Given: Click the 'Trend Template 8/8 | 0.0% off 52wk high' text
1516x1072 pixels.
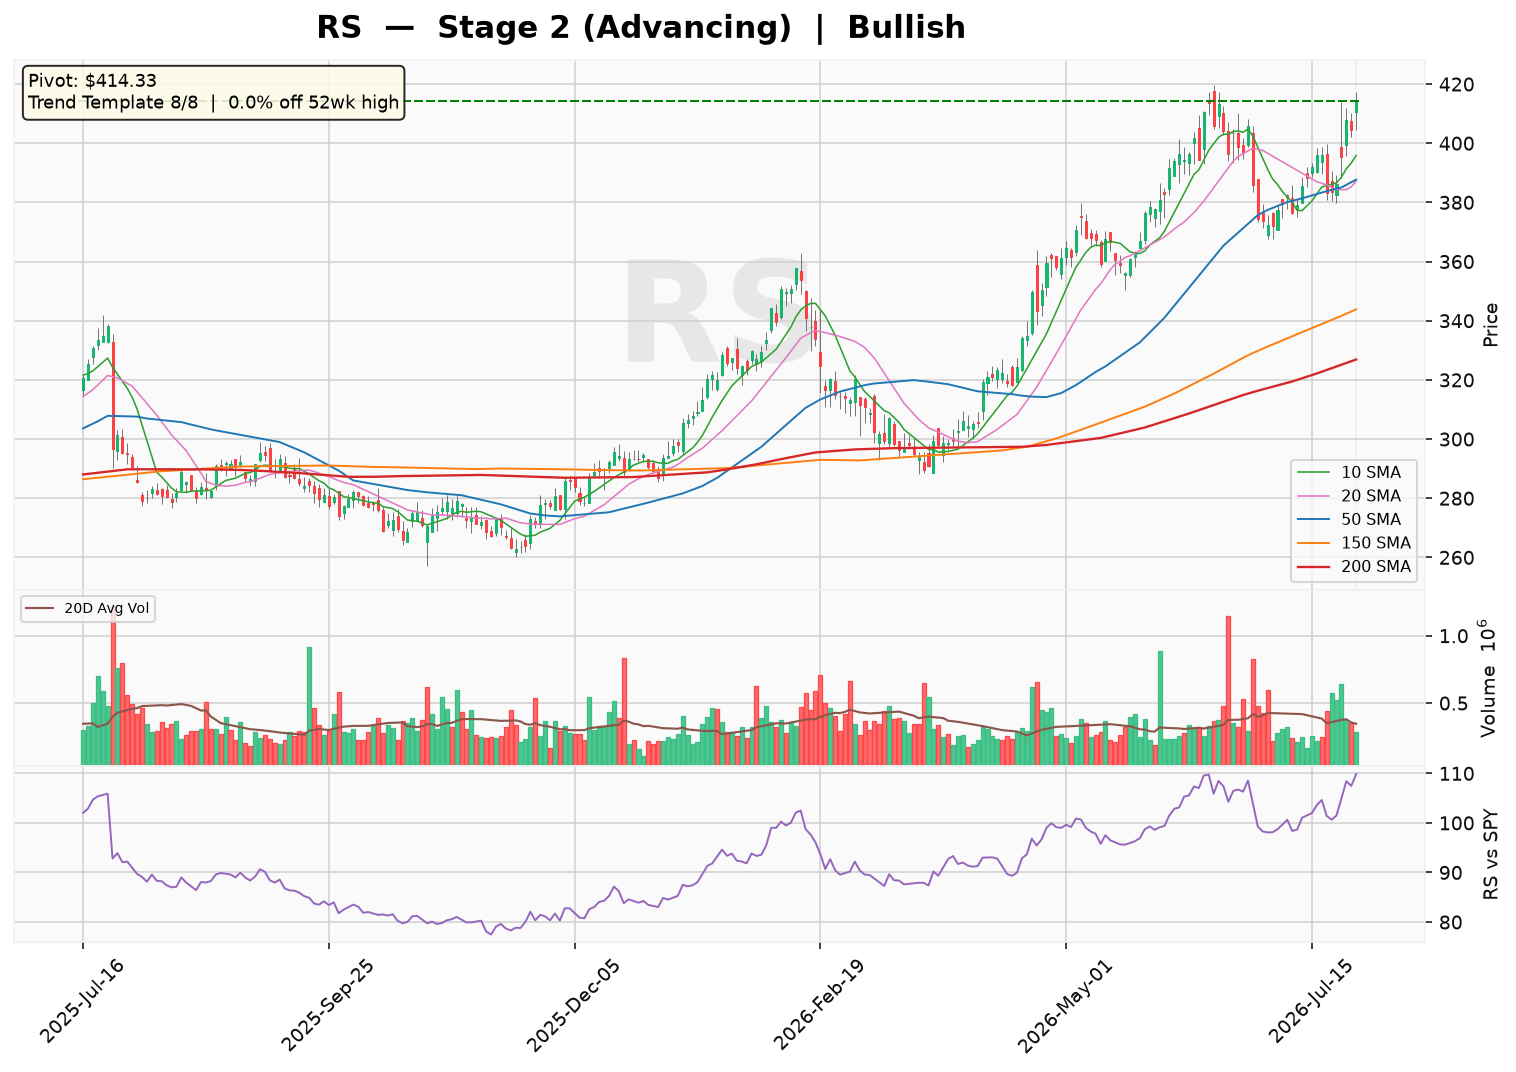Looking at the screenshot, I should click(213, 102).
